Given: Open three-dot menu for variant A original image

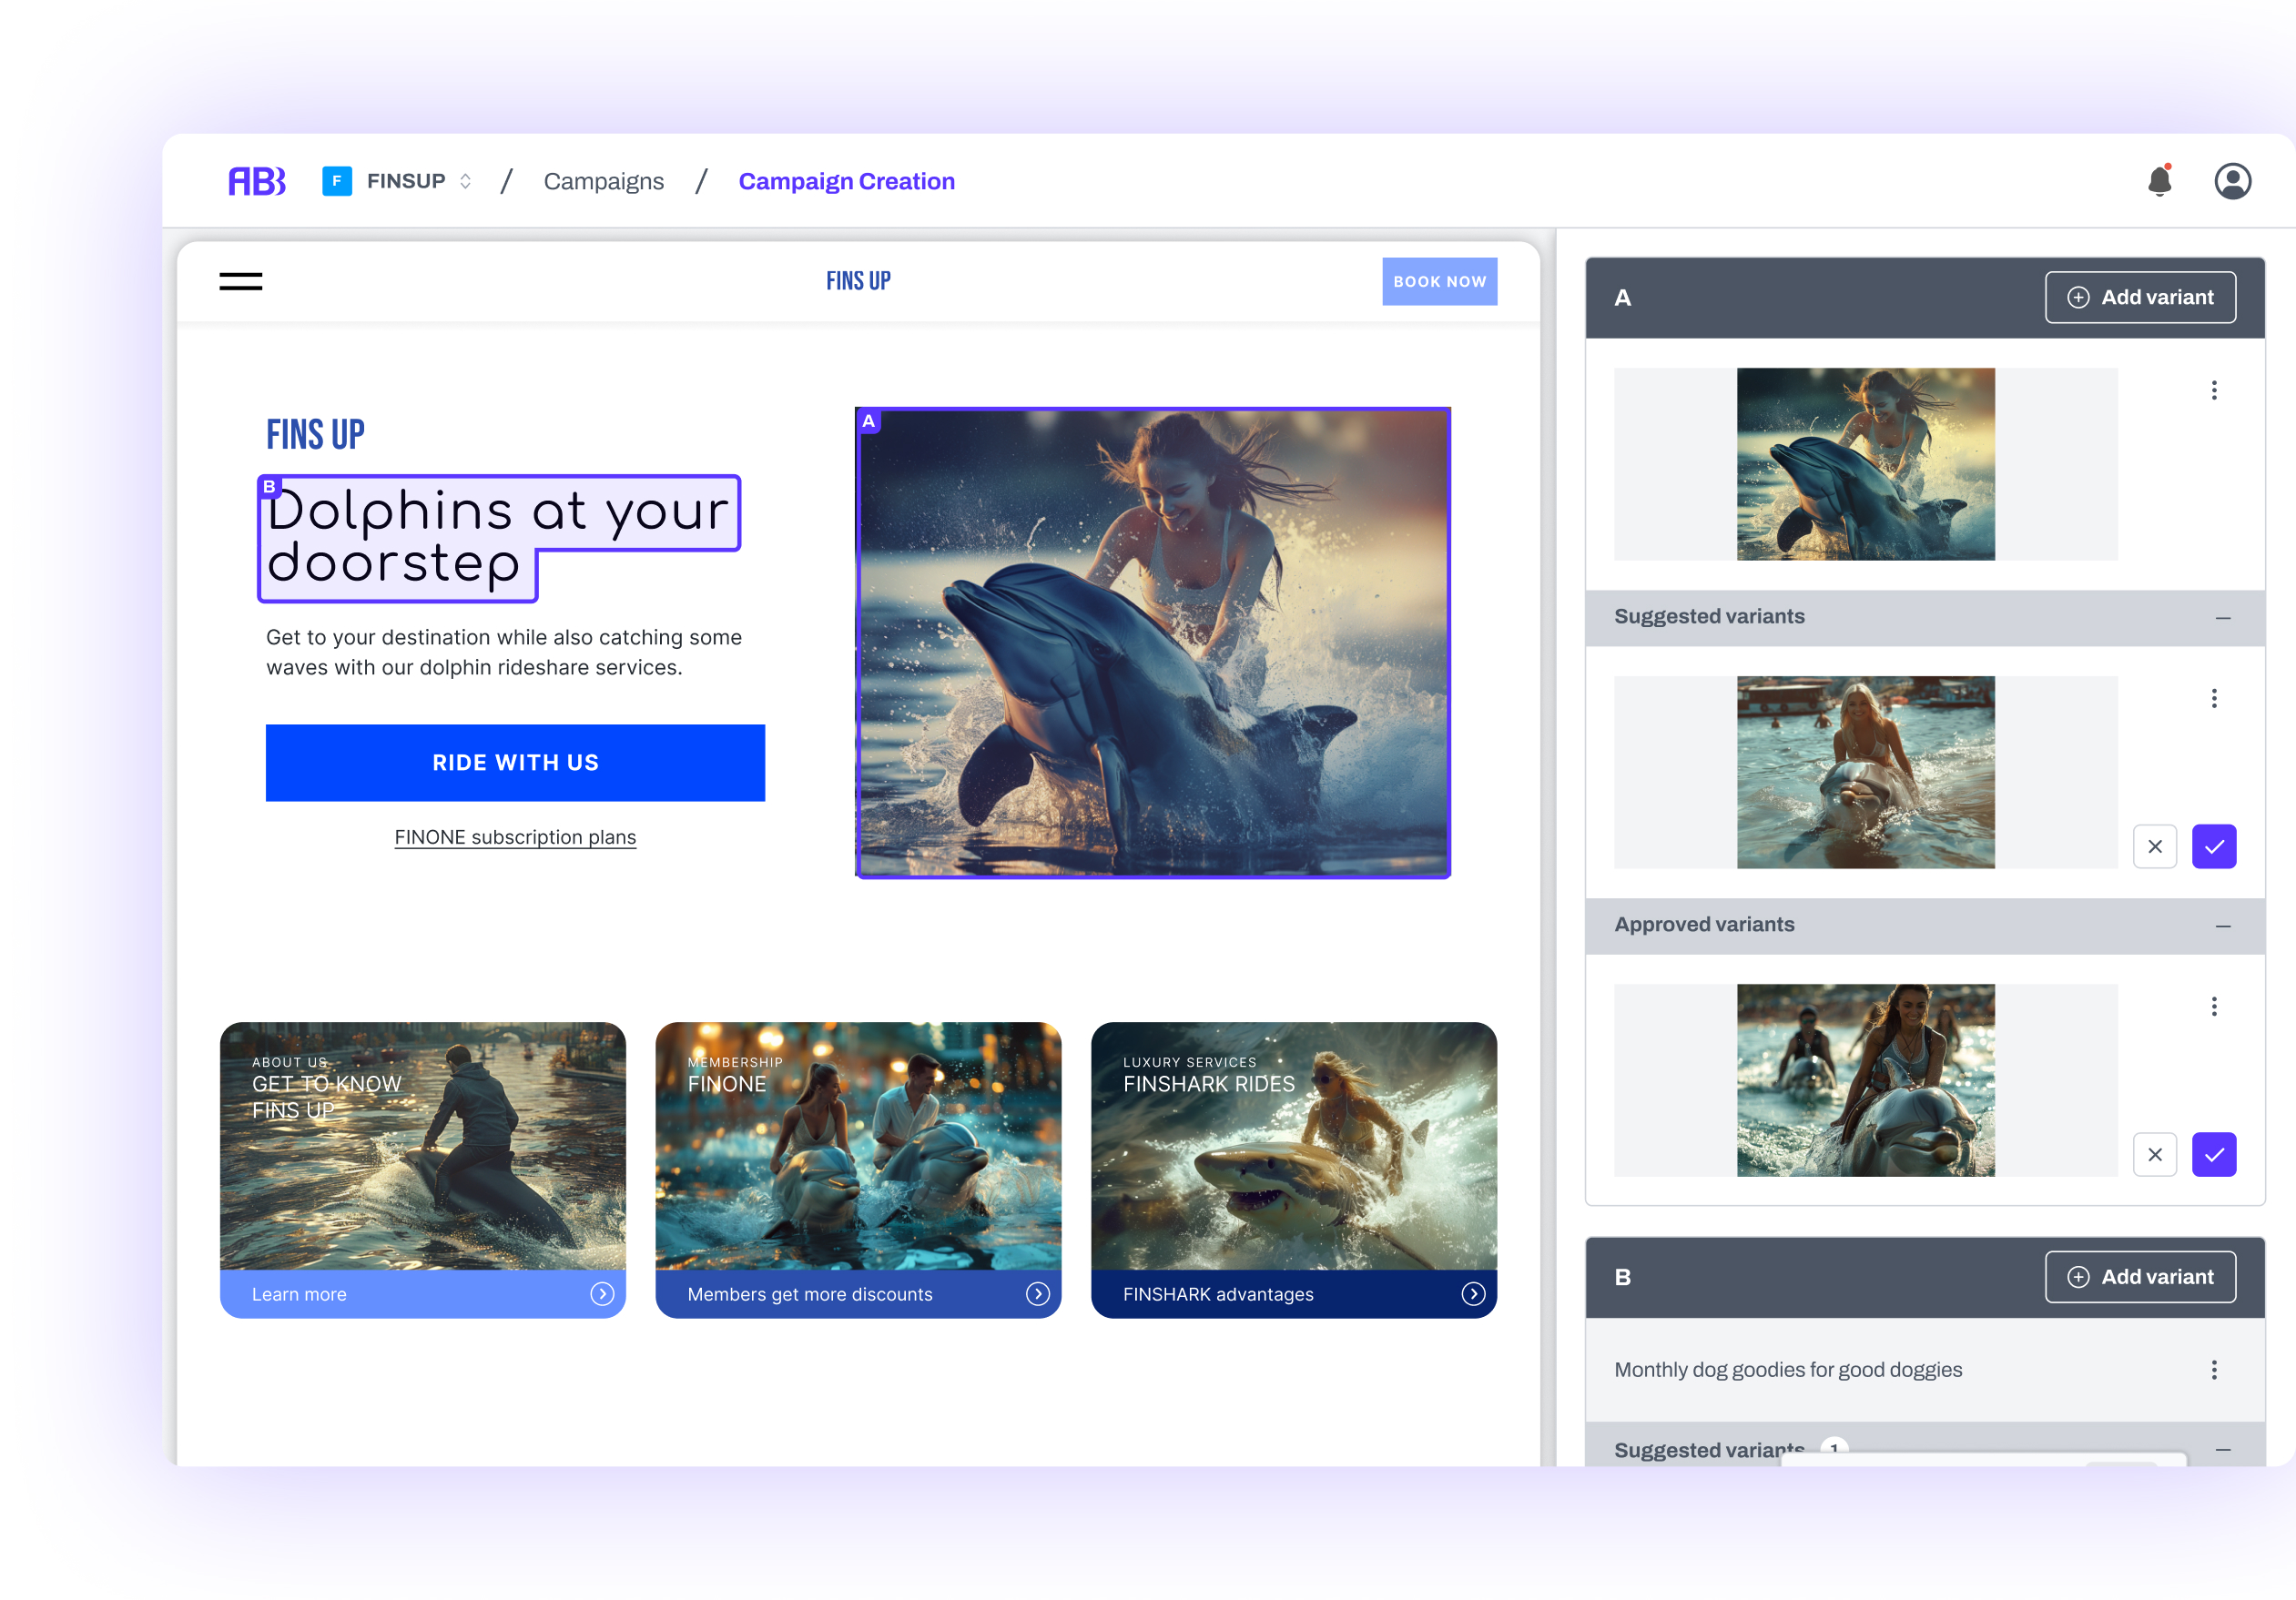Looking at the screenshot, I should click(2213, 390).
